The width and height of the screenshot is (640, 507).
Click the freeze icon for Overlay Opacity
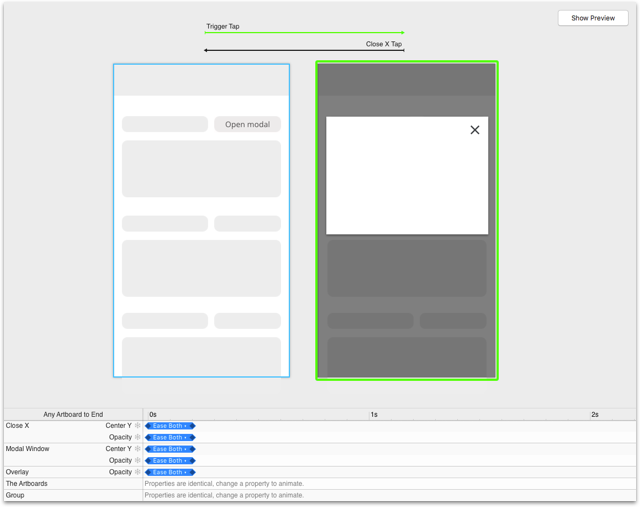coord(138,472)
